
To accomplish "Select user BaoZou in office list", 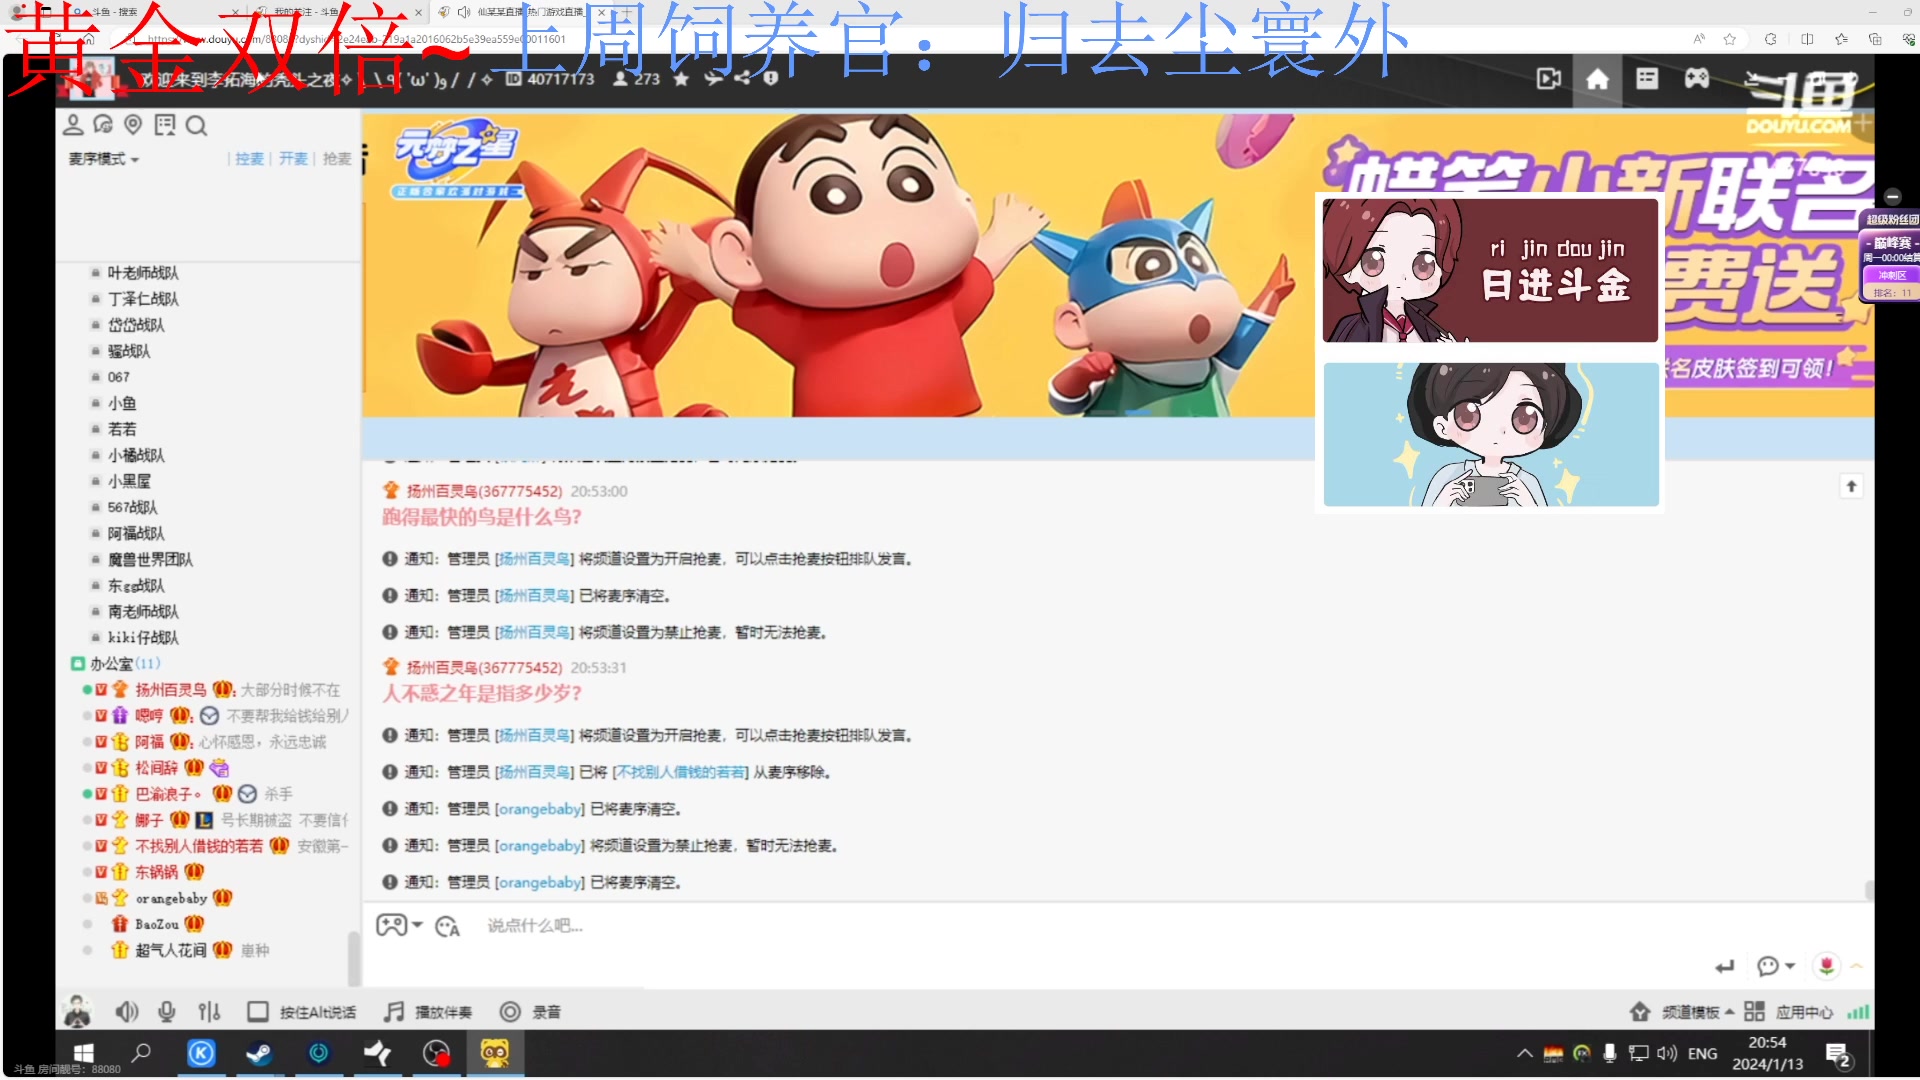I will pyautogui.click(x=157, y=925).
